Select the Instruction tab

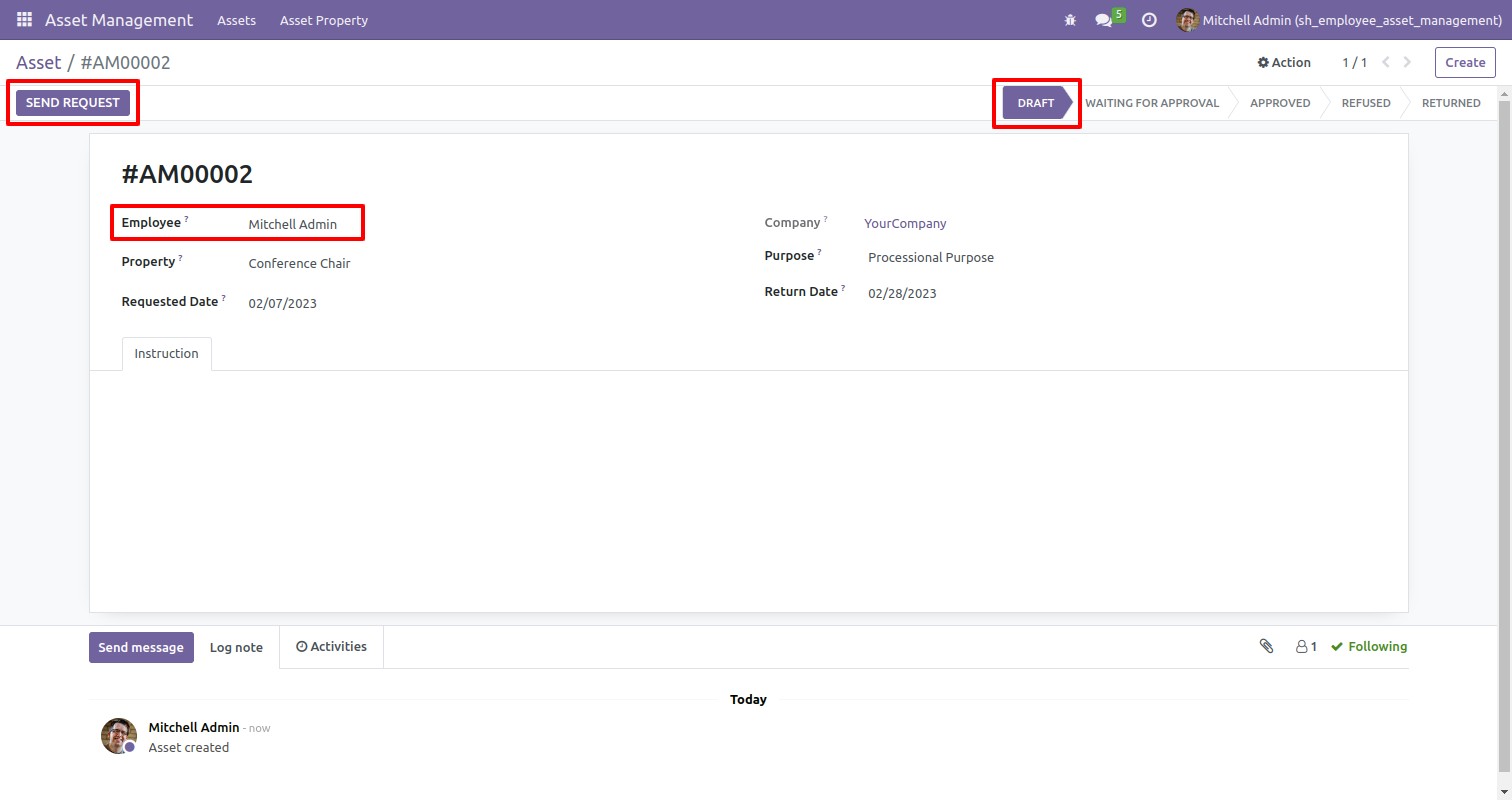[166, 354]
